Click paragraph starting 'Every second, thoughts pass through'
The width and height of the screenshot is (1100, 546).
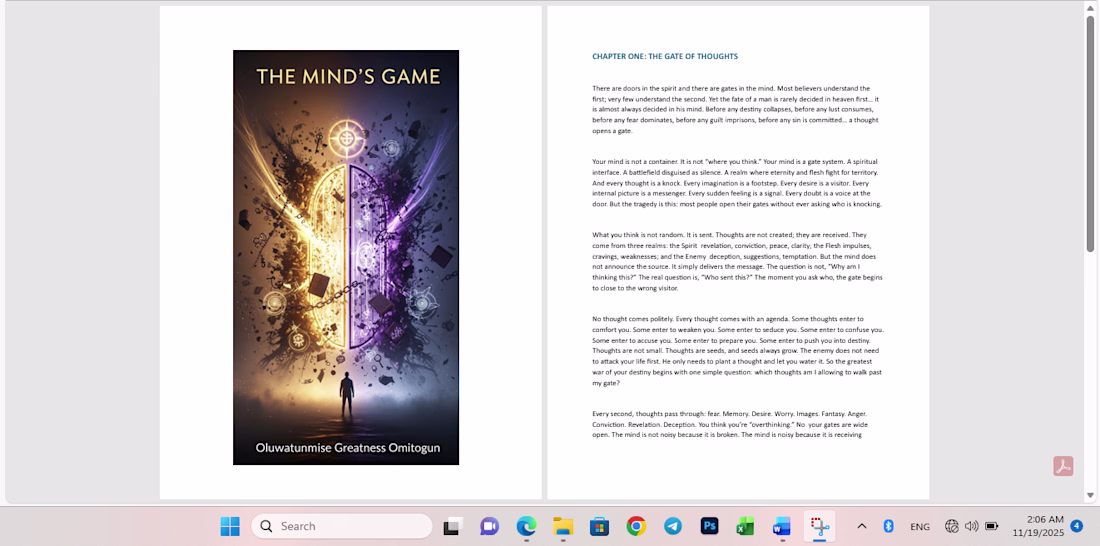pos(730,424)
